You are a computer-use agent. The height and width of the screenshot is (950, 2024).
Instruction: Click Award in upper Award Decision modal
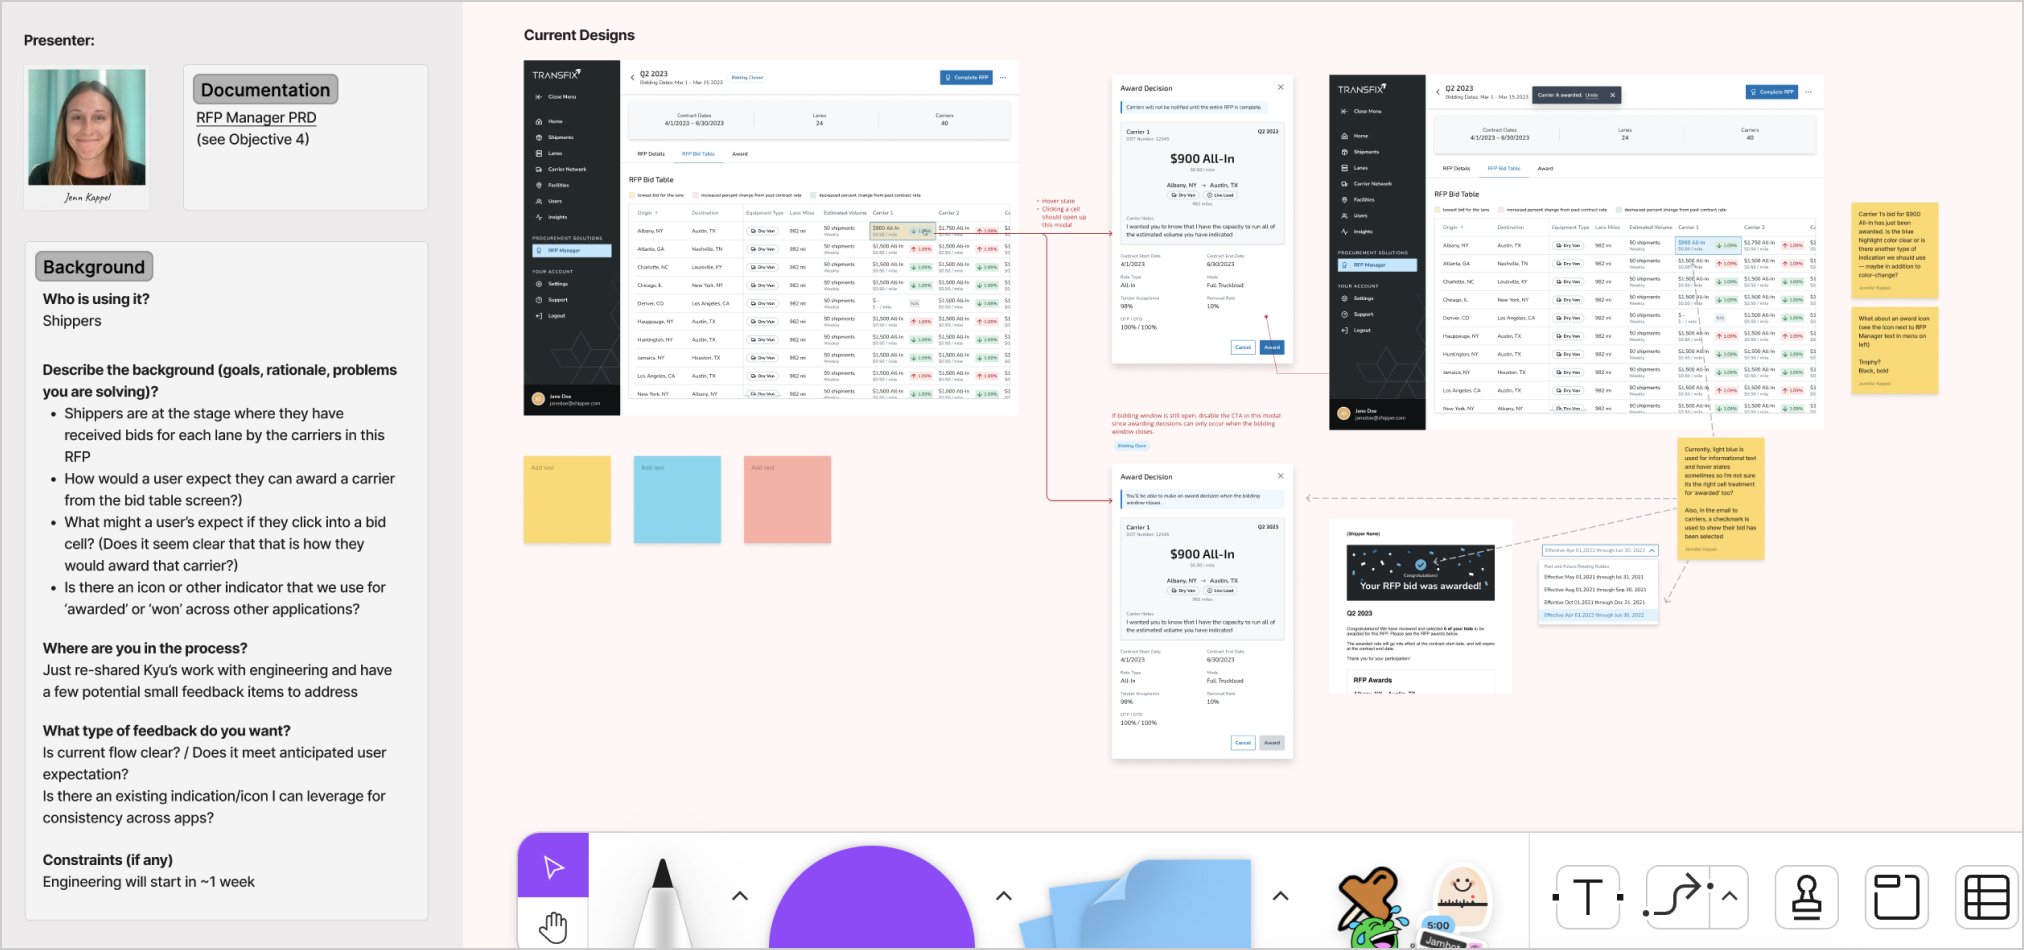point(1272,347)
